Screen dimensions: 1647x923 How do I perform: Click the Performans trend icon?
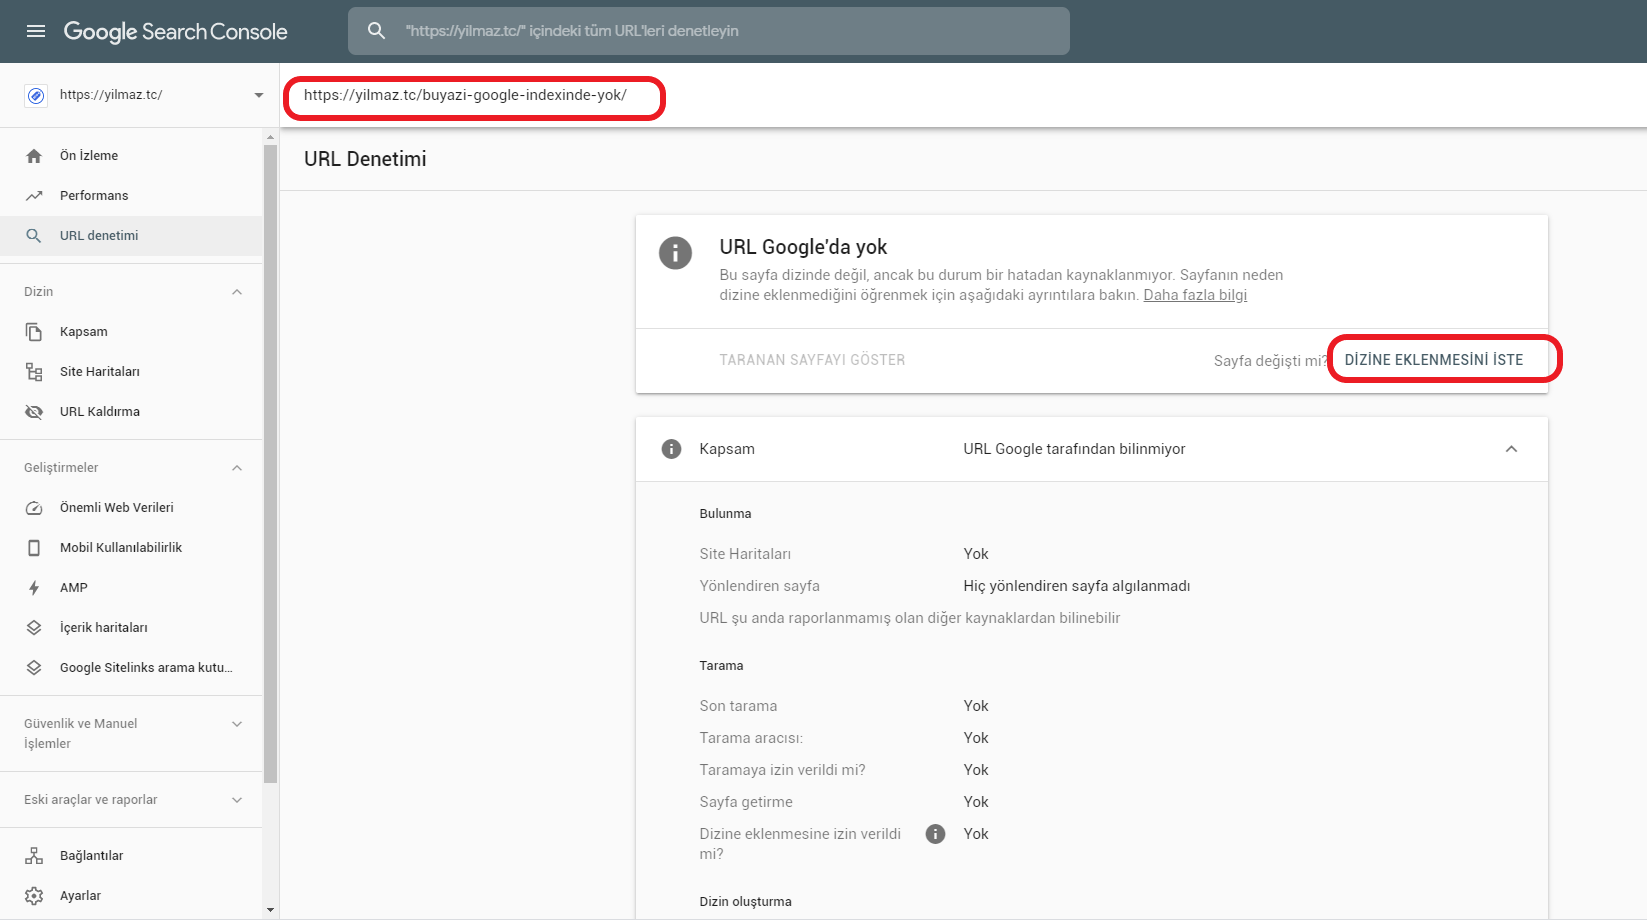coord(34,196)
